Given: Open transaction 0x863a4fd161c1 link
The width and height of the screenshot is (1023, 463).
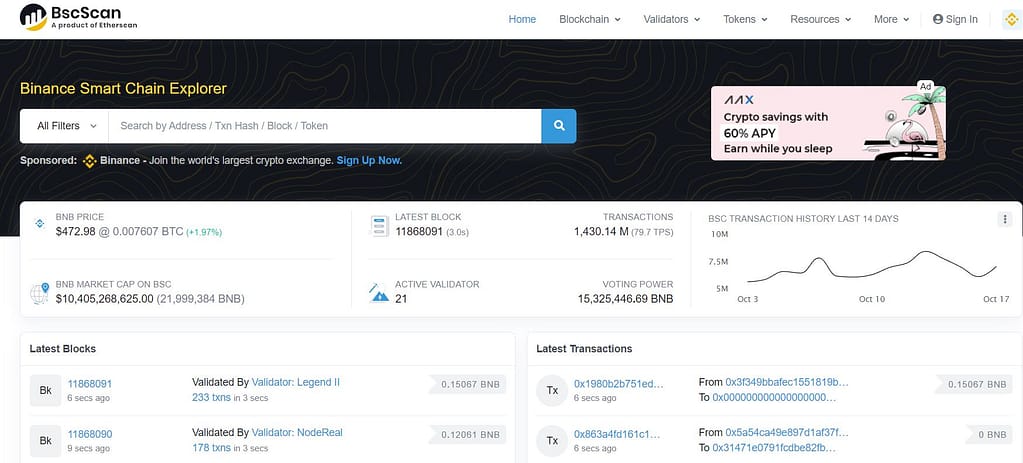Looking at the screenshot, I should pos(617,434).
